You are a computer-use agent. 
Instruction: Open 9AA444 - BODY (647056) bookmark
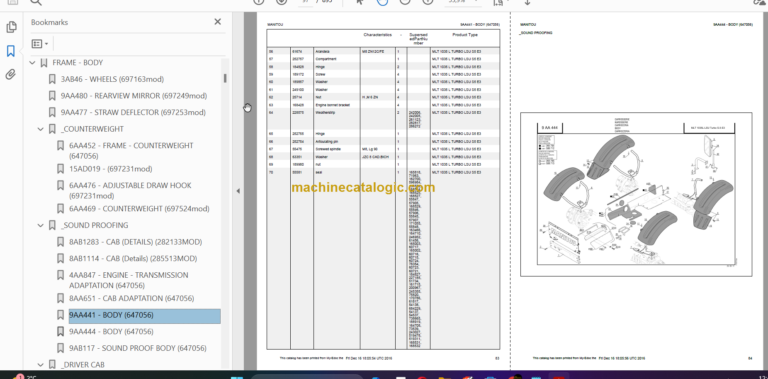(x=111, y=332)
